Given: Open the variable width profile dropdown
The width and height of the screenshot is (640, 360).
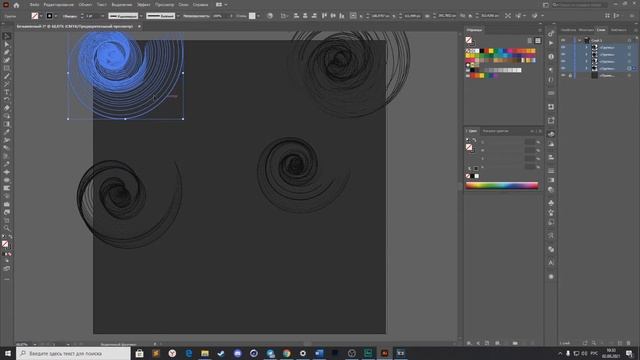Looking at the screenshot, I should pyautogui.click(x=141, y=16).
